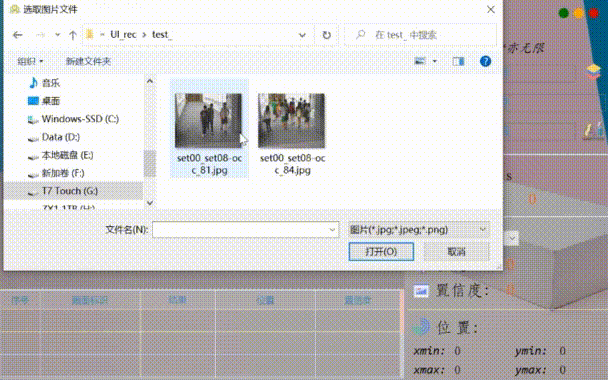
Task: Click the 打开(O) button
Action: 381,252
